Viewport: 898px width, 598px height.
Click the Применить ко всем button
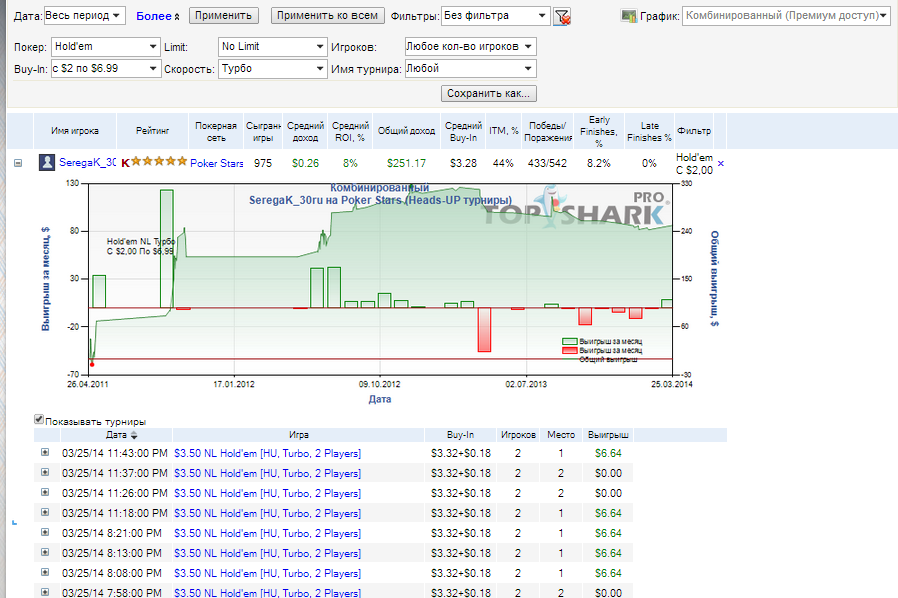(328, 15)
